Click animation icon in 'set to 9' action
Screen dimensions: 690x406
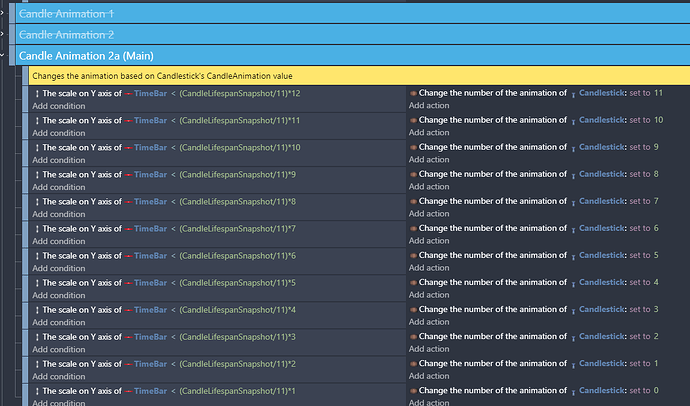413,147
